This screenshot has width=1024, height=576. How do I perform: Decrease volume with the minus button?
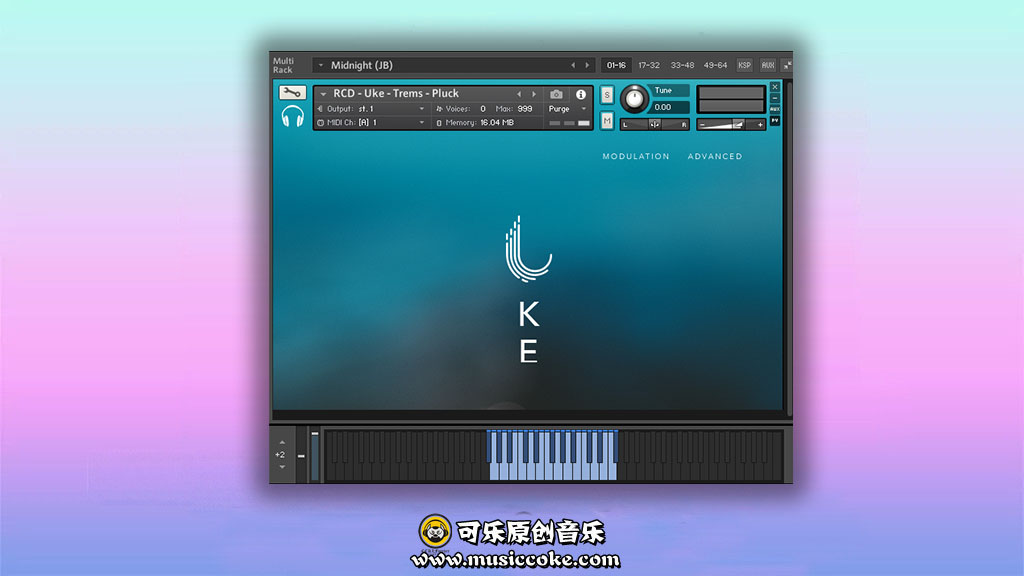point(703,125)
